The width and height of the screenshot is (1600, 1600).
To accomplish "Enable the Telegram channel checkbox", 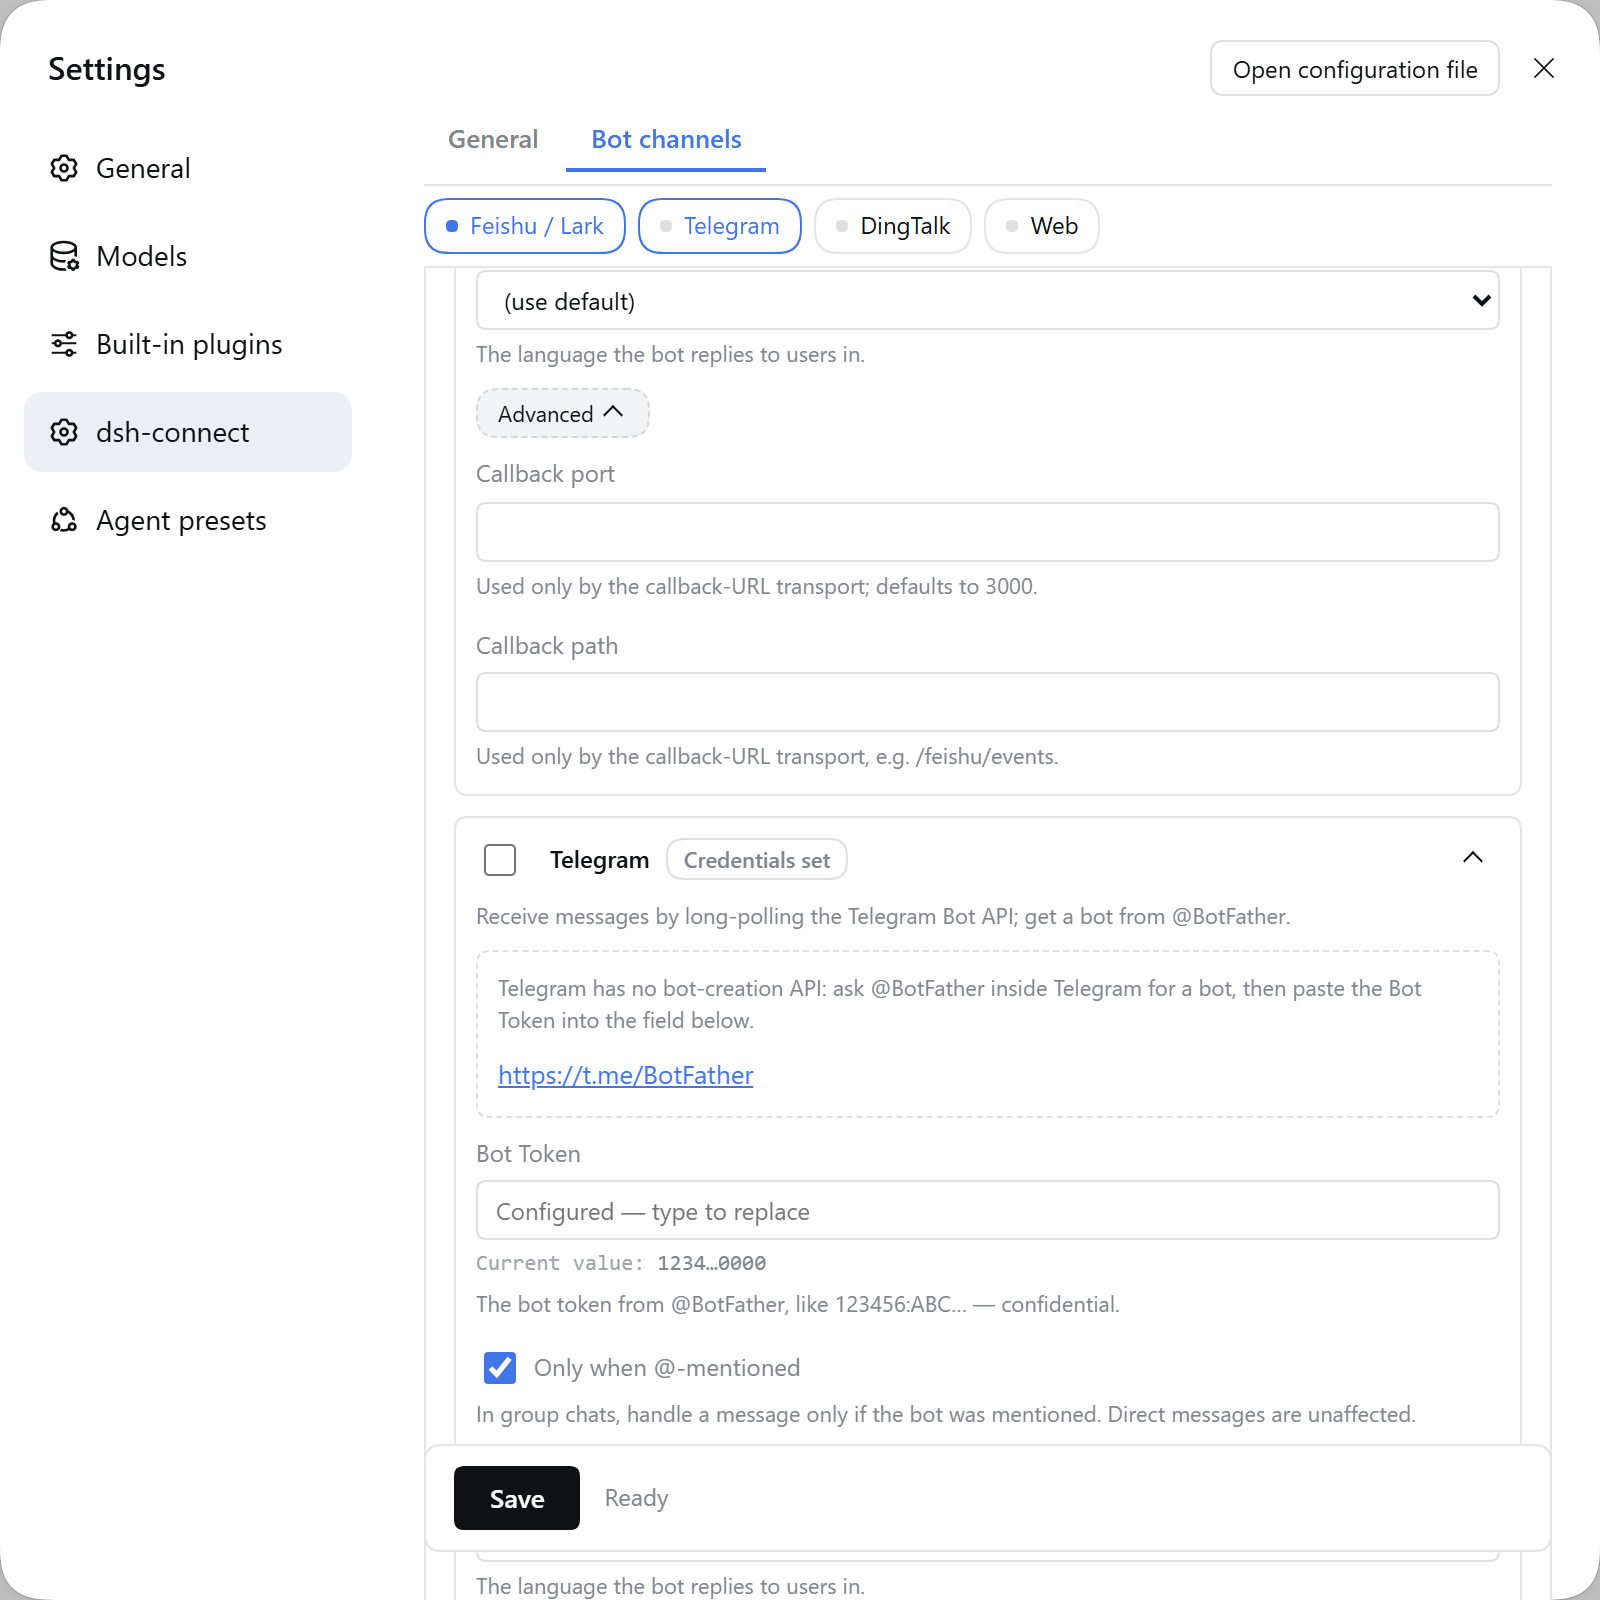I will pos(500,860).
